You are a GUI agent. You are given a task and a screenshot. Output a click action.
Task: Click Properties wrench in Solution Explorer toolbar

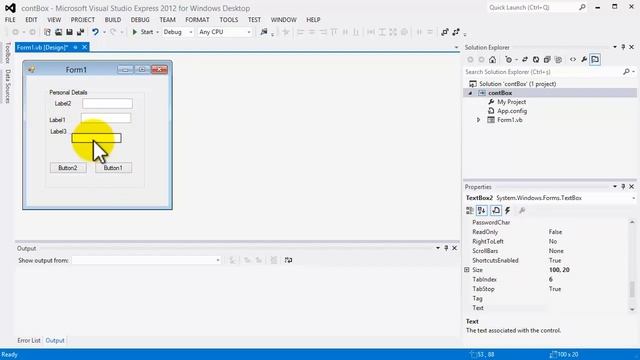584,60
